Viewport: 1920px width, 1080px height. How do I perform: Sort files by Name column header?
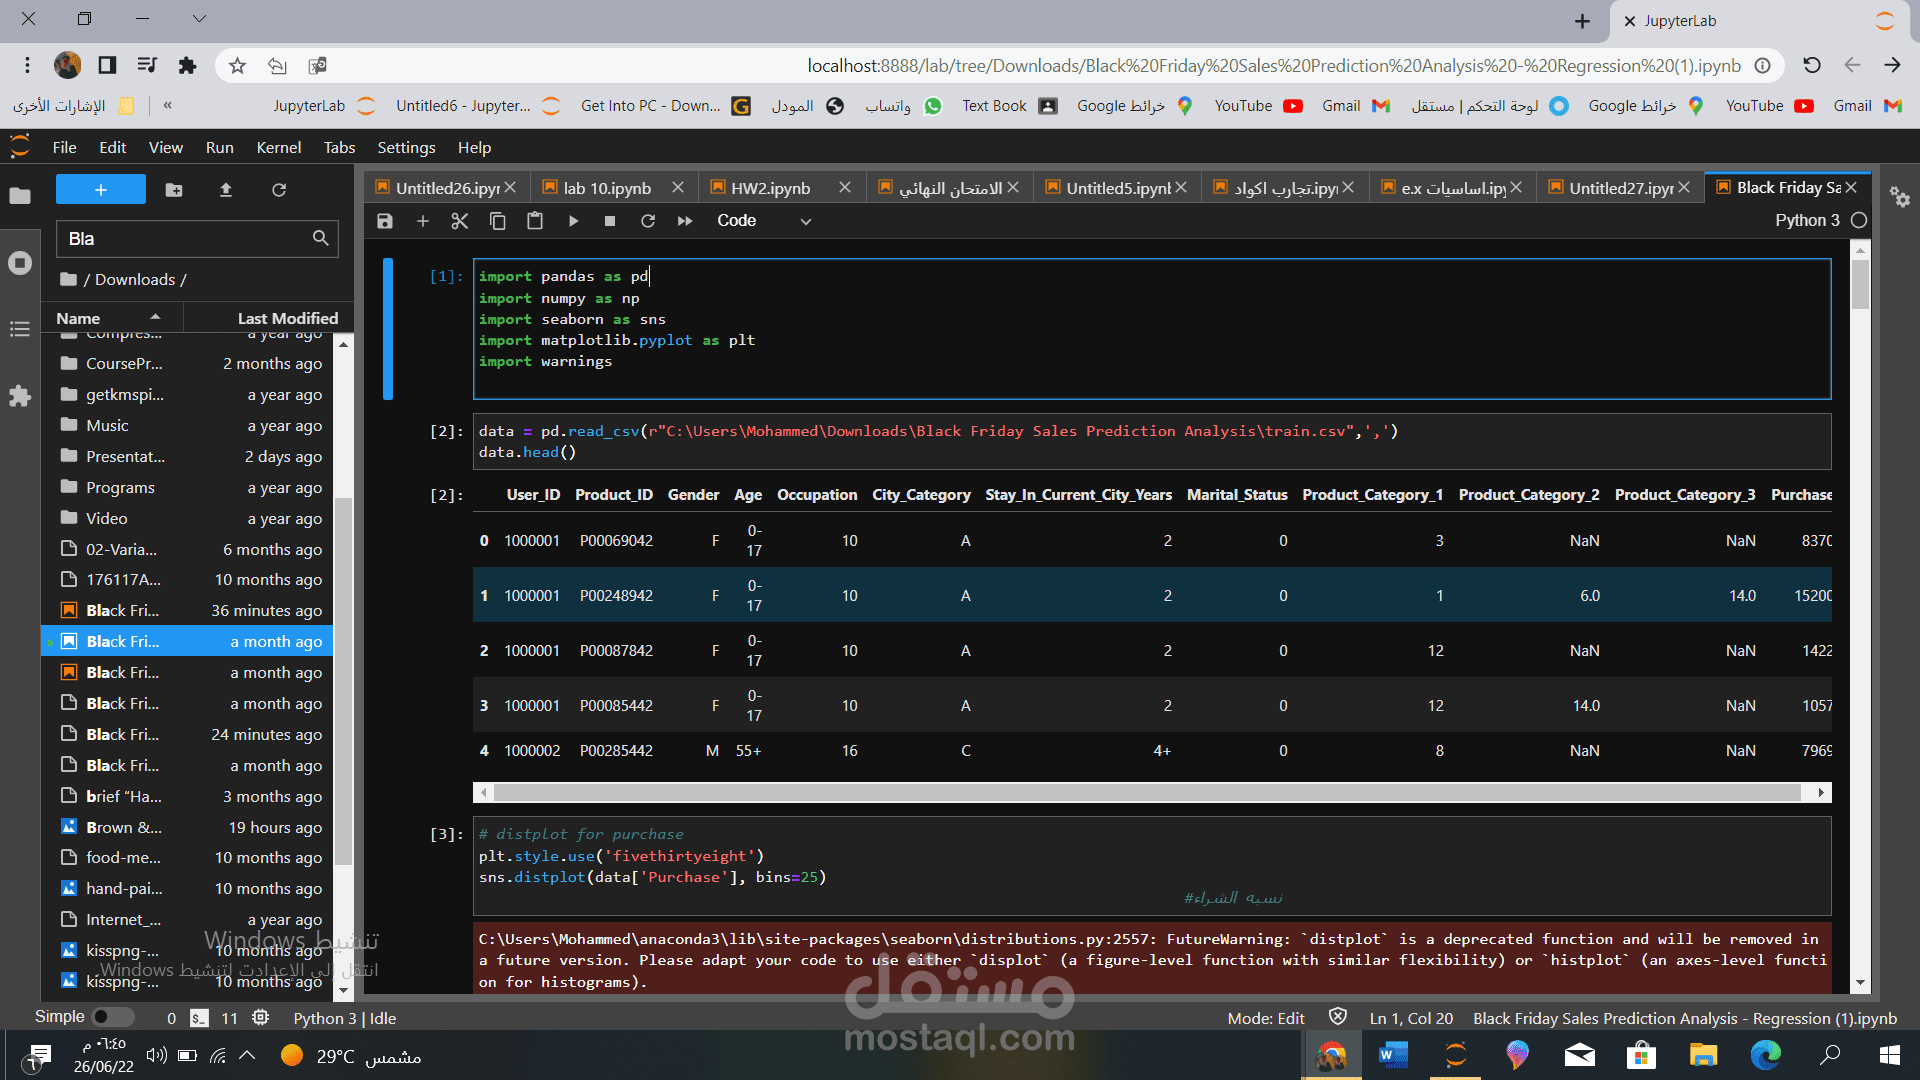point(79,318)
